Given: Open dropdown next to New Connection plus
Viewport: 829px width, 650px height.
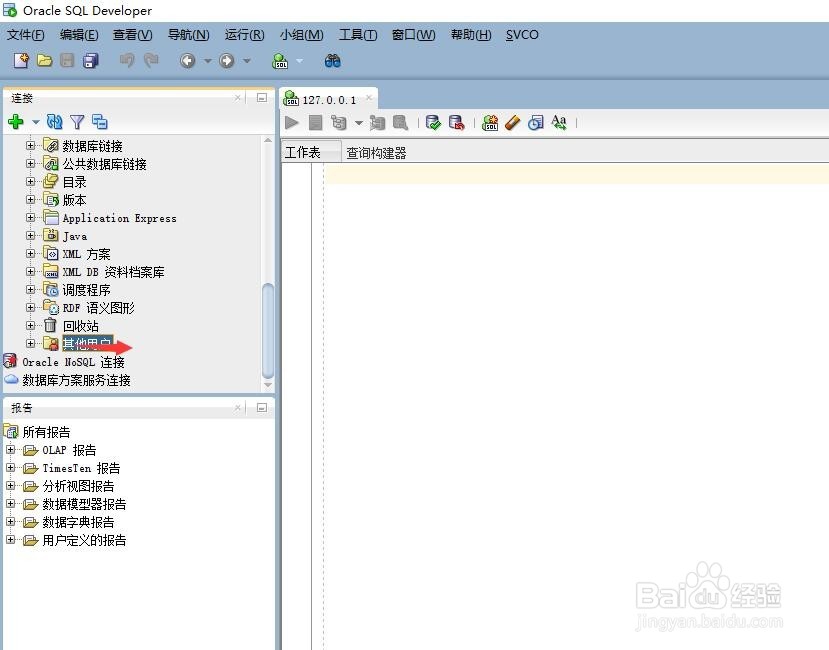Looking at the screenshot, I should pos(36,122).
